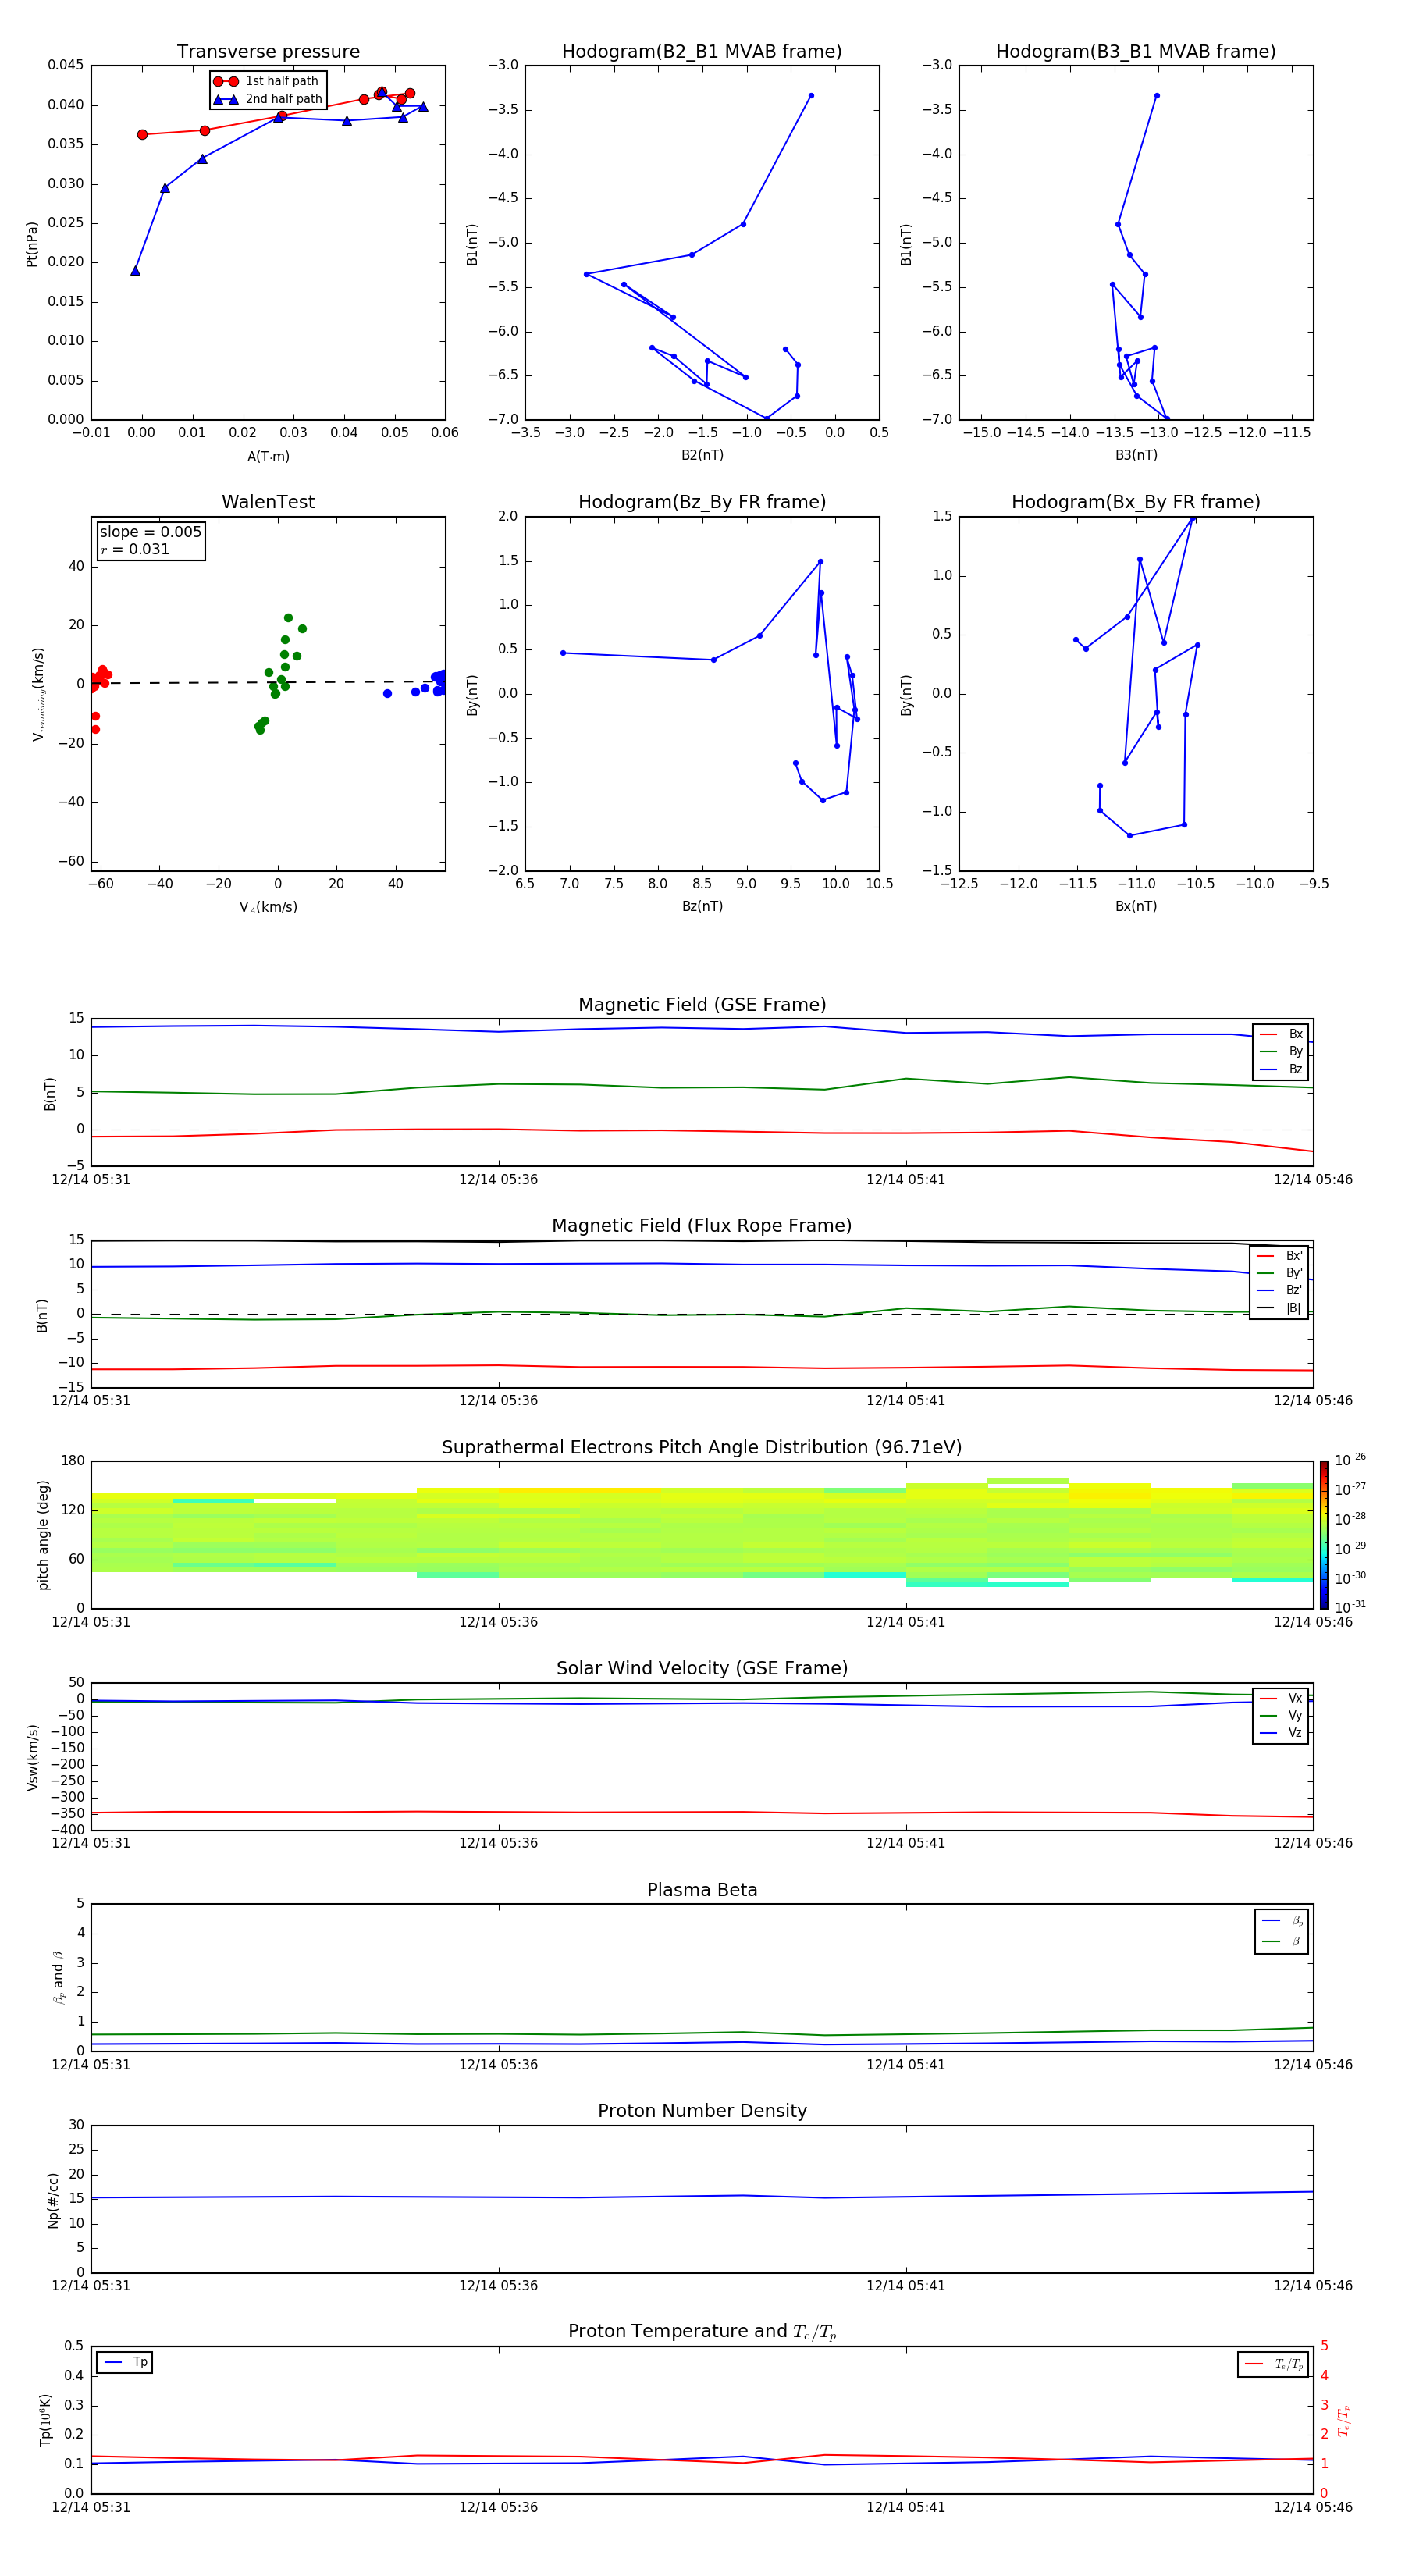Click the βp entry in Plasma Beta legend
Viewport: 1405px width, 2576px height.
(x=1282, y=1921)
